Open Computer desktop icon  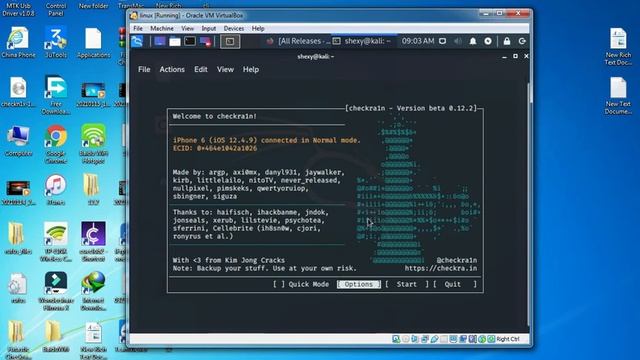tap(18, 141)
